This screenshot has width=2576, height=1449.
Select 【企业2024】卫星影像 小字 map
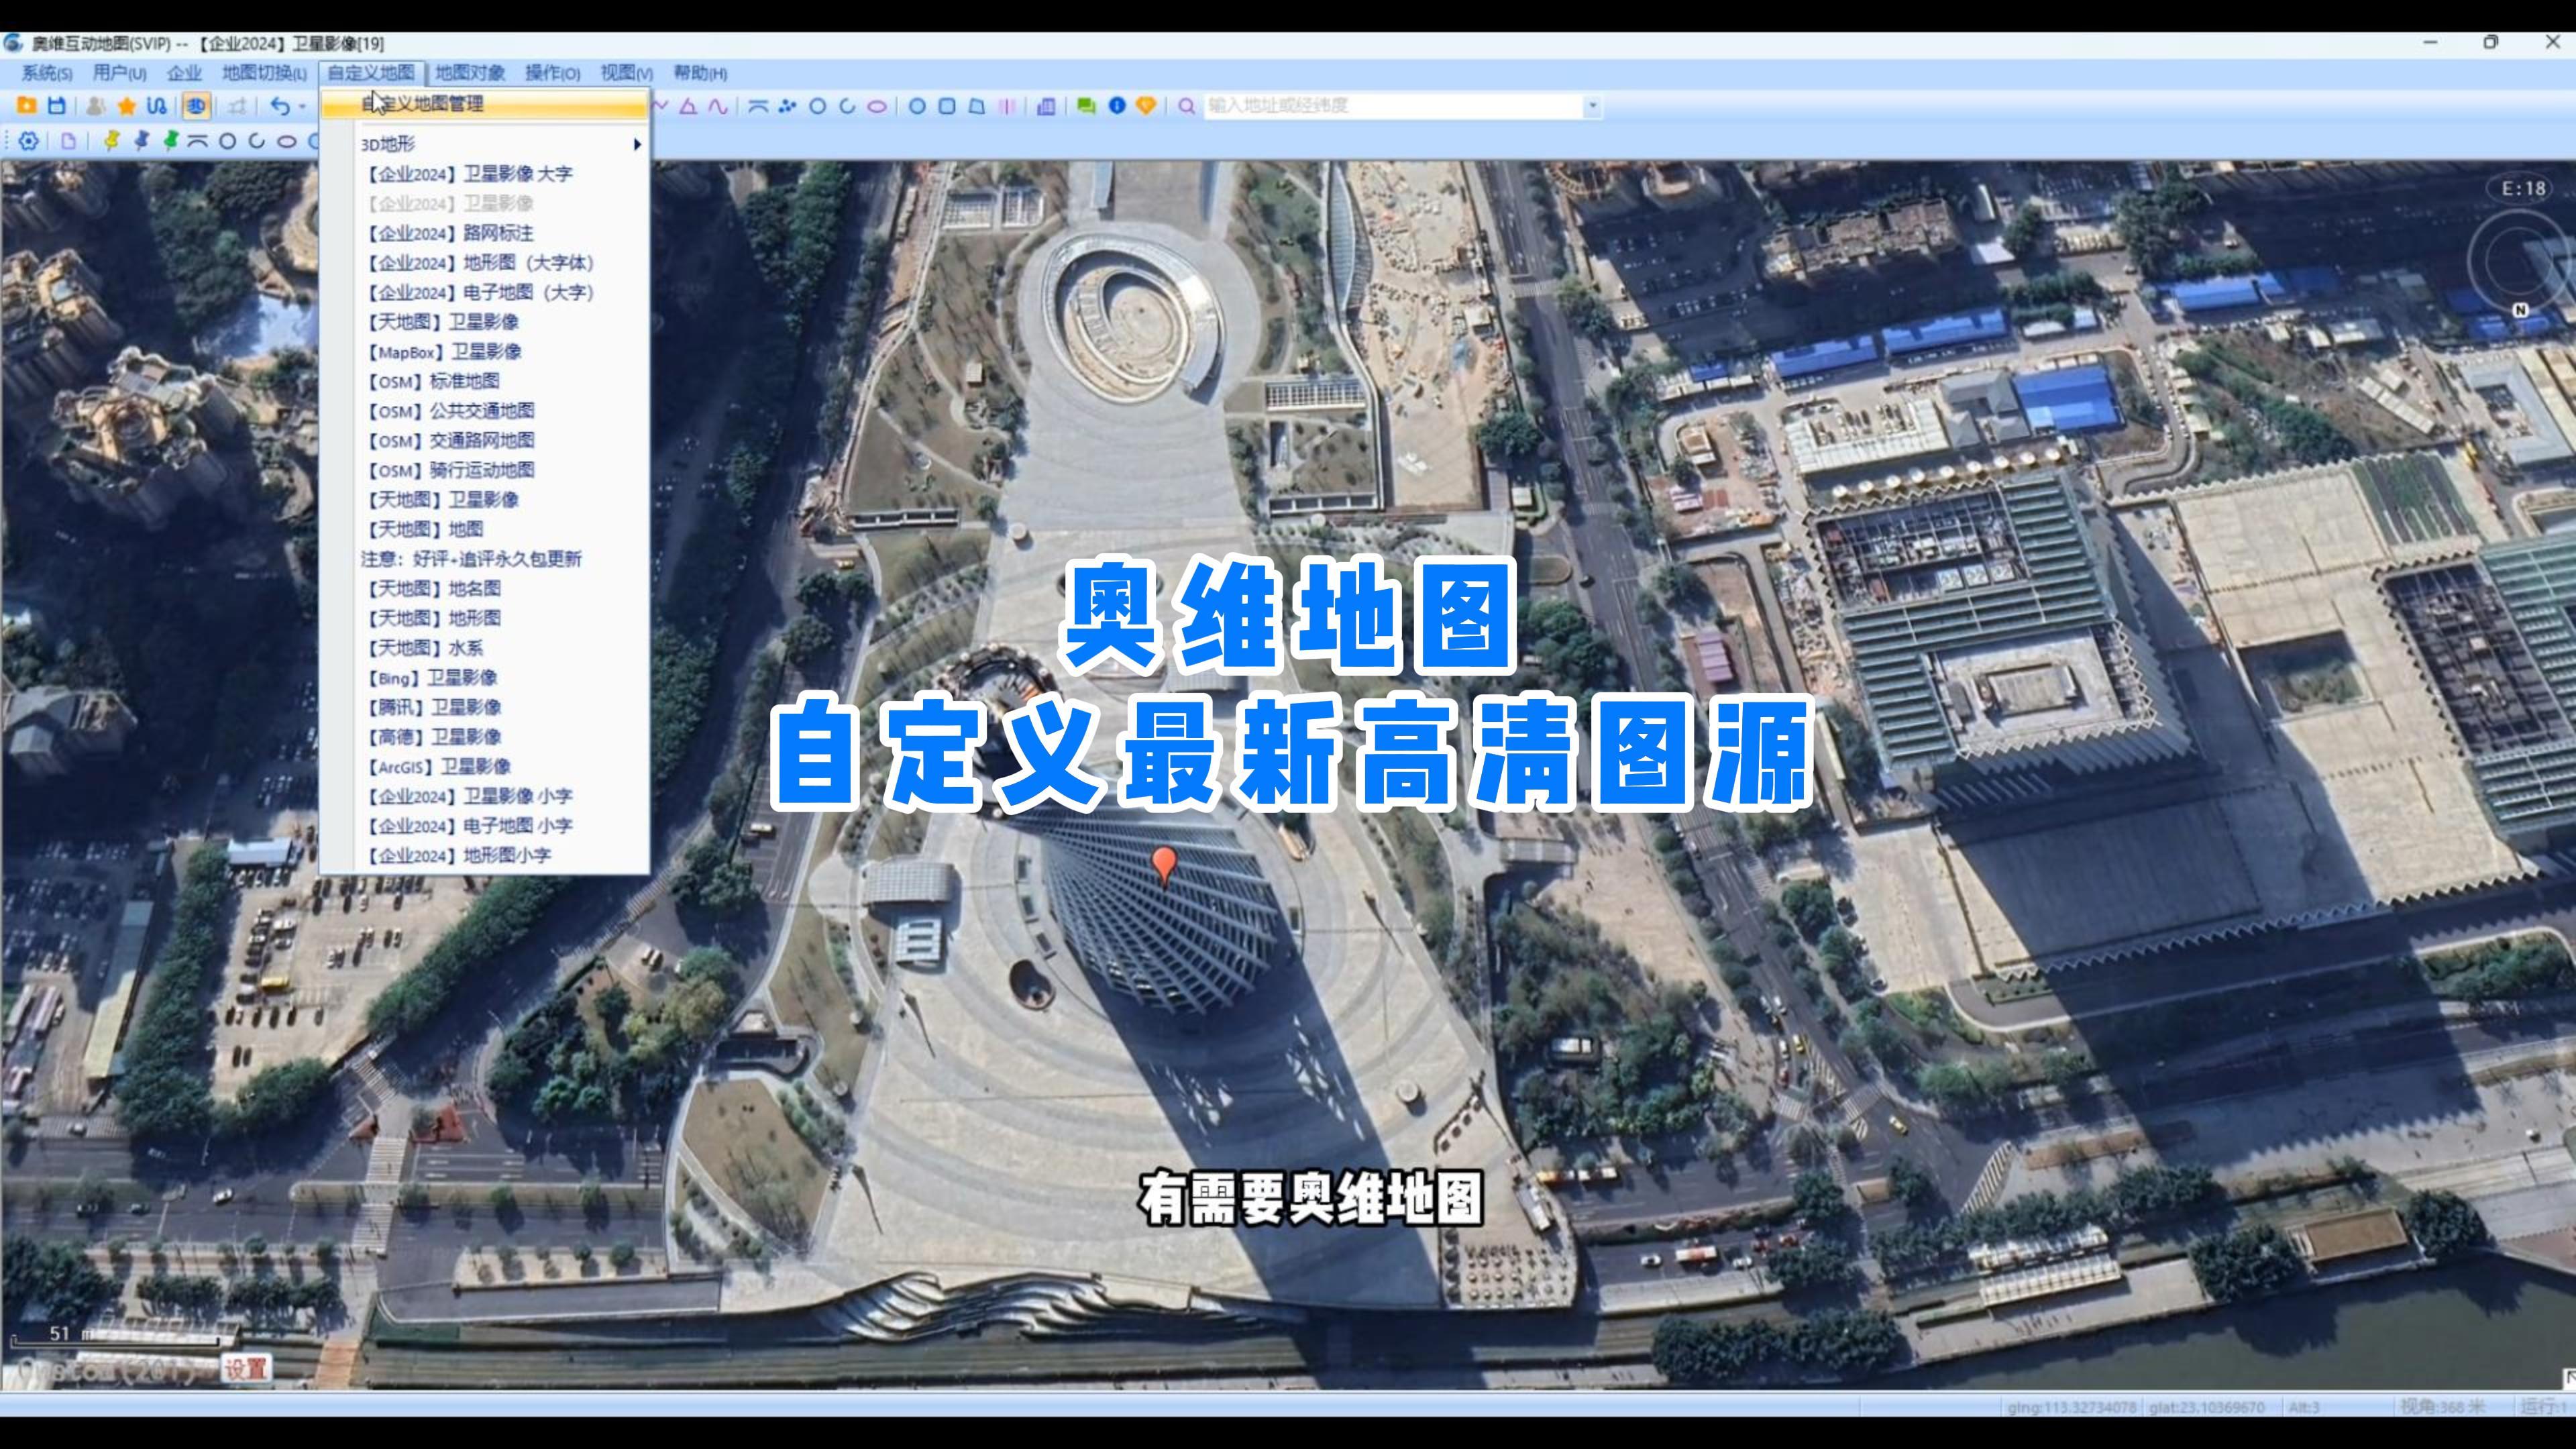484,796
